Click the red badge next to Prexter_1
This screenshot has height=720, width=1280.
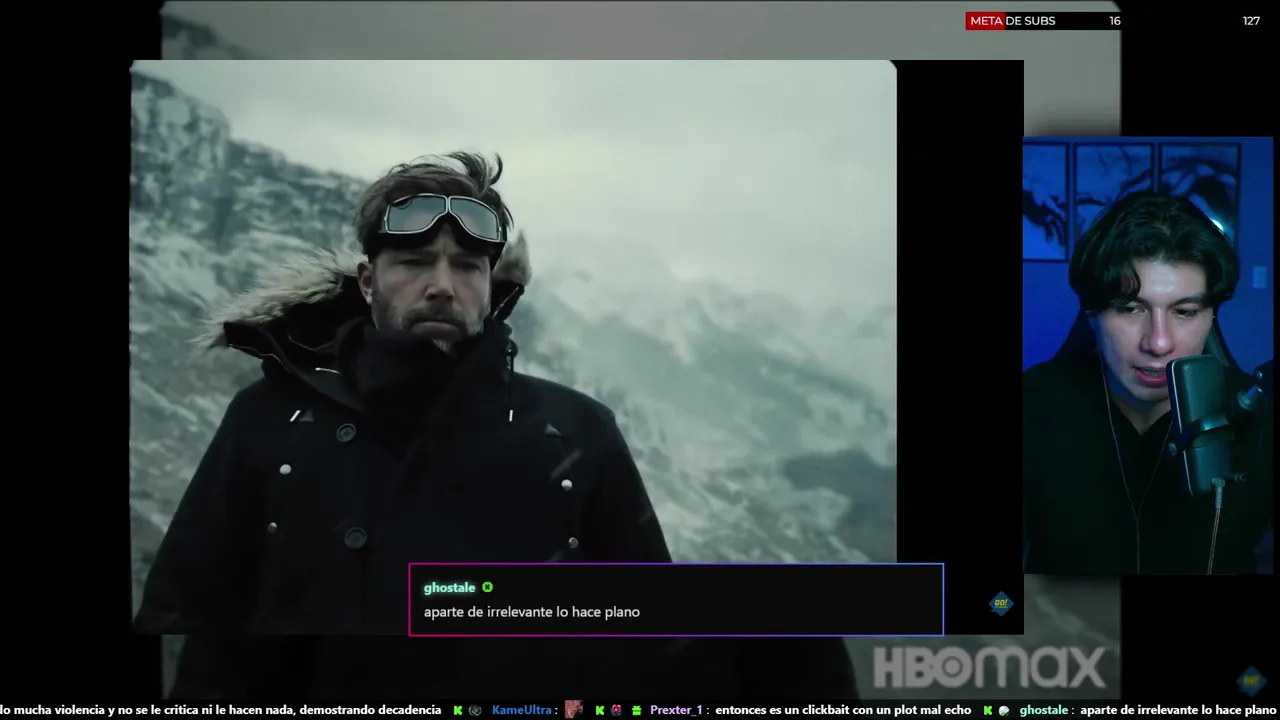click(617, 710)
